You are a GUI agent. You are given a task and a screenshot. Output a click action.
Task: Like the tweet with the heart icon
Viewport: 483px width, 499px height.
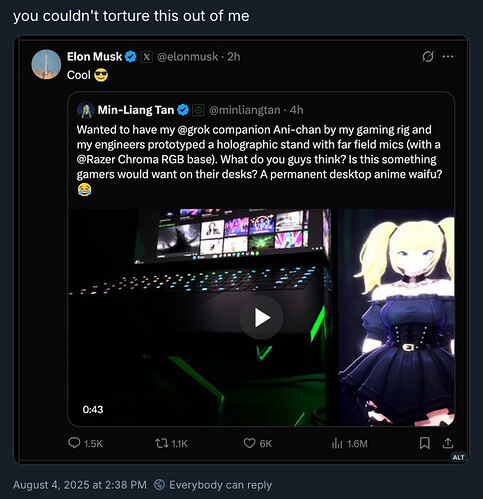tap(249, 443)
